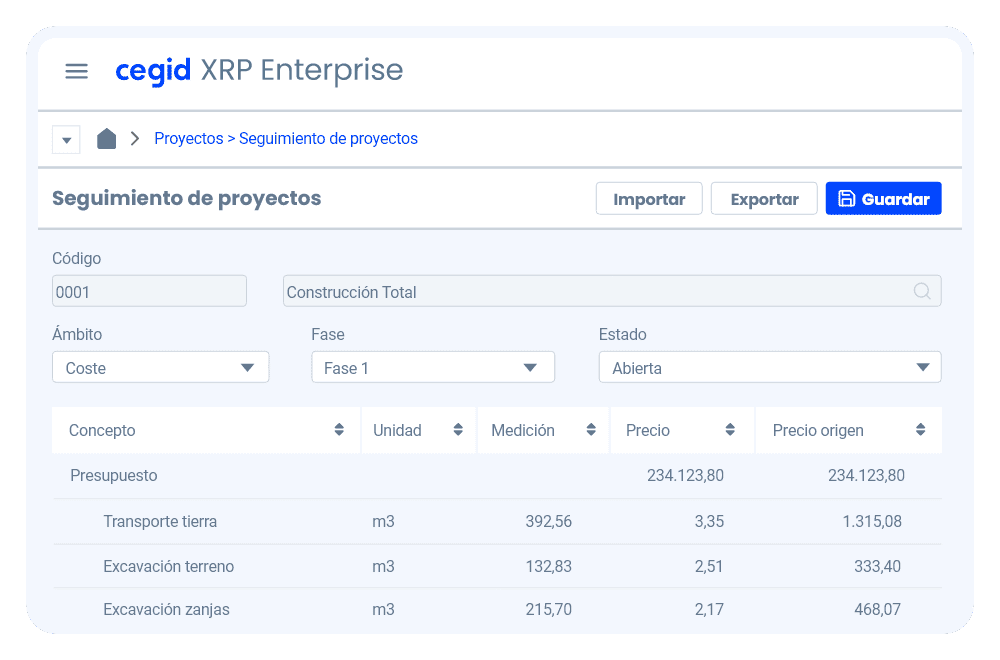This screenshot has height=660, width=1000.
Task: Open the Estado dropdown showing Abierta
Action: (x=769, y=367)
